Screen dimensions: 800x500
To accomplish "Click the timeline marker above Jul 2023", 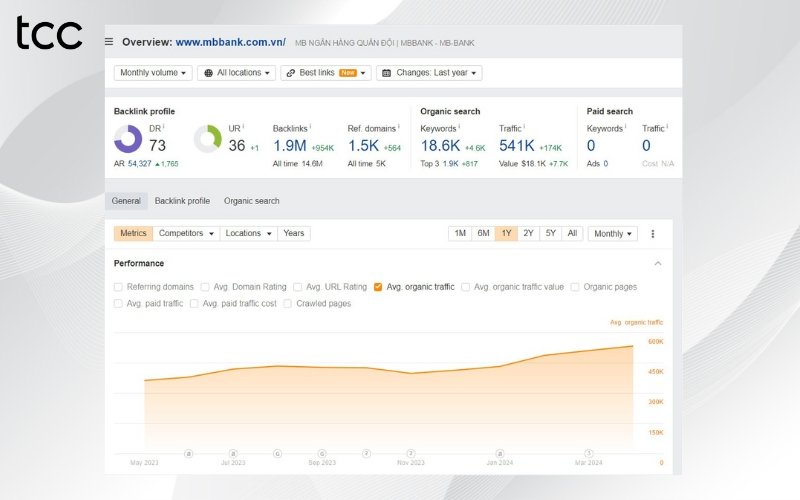I will pos(233,453).
